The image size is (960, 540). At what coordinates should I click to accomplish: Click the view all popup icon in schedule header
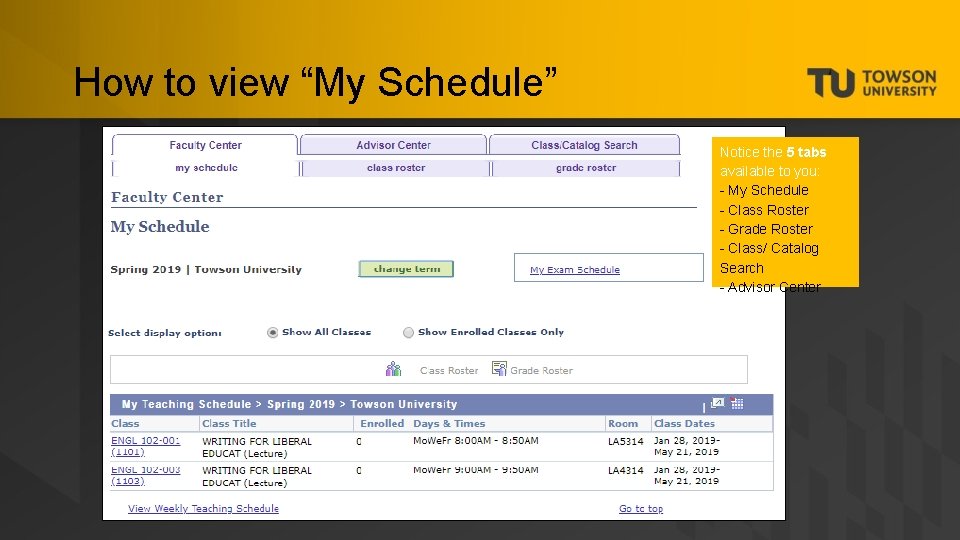tap(718, 403)
